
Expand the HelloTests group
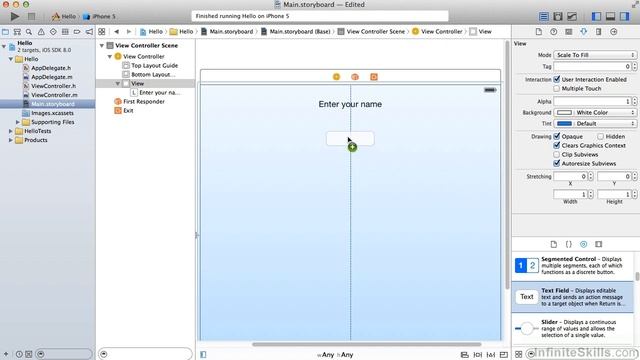11,131
